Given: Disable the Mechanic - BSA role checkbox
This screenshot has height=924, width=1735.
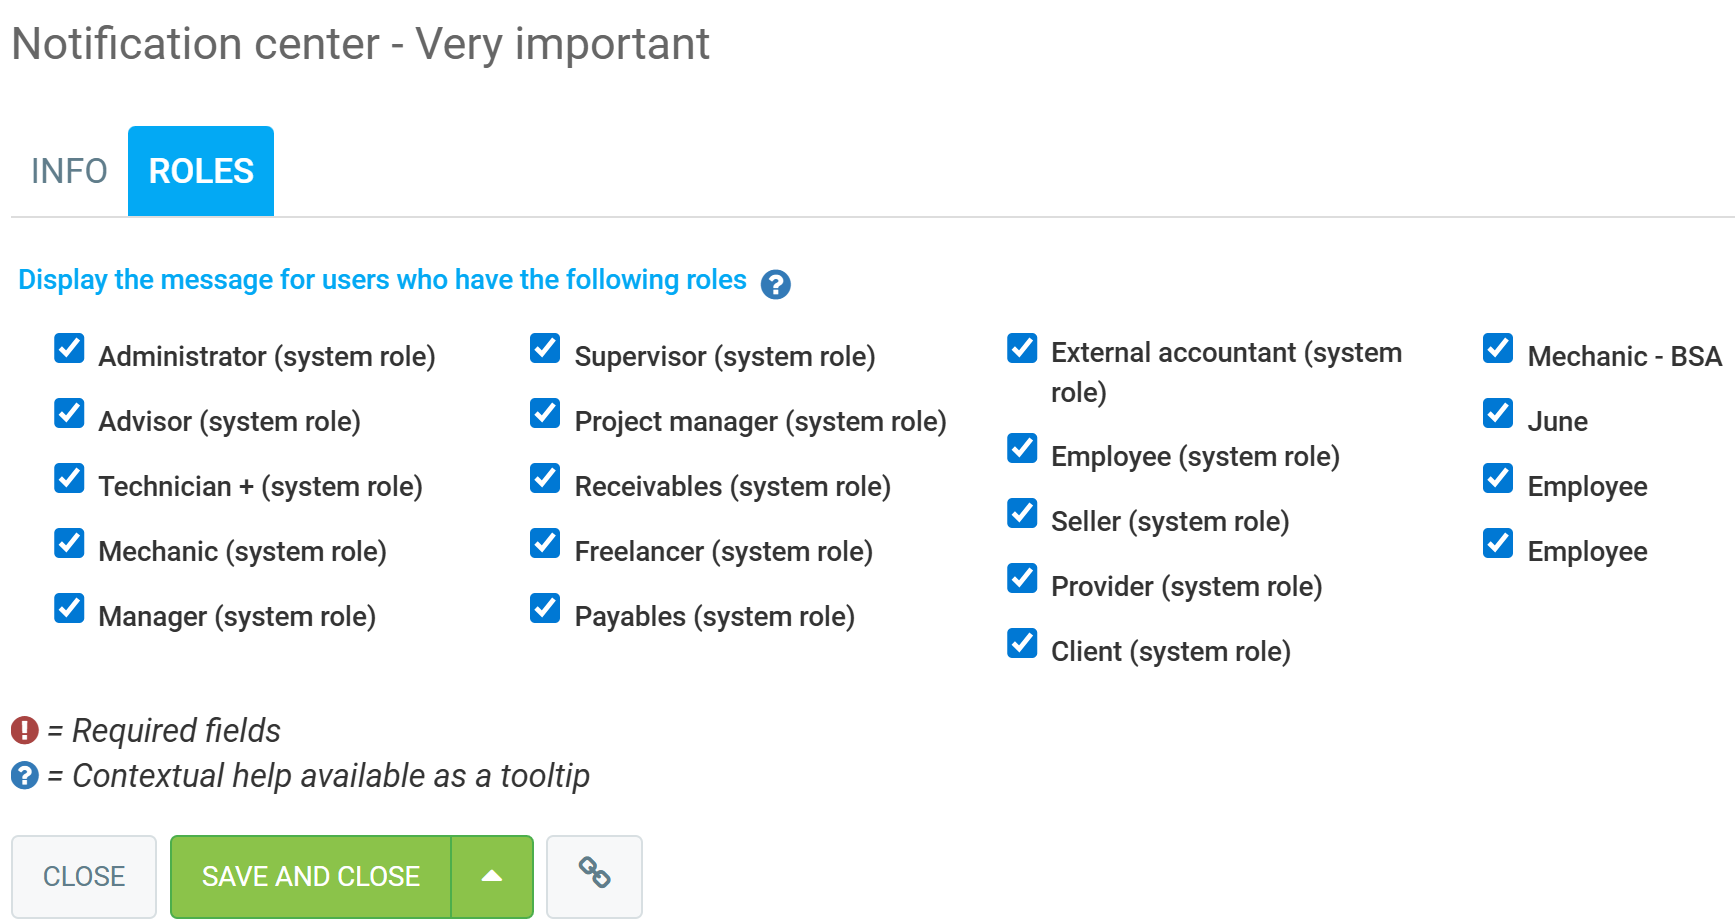Looking at the screenshot, I should point(1498,349).
